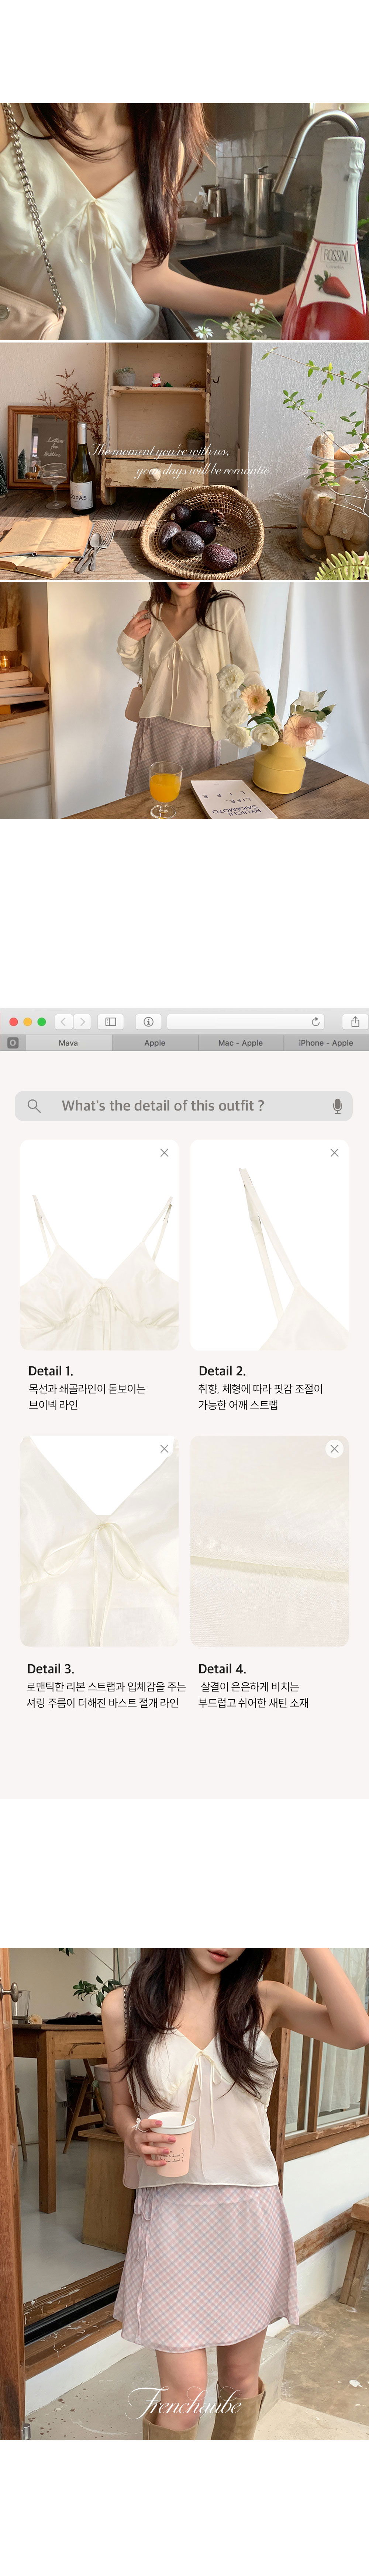369x2576 pixels.
Task: Close the Detail 2 card
Action: pyautogui.click(x=334, y=1152)
